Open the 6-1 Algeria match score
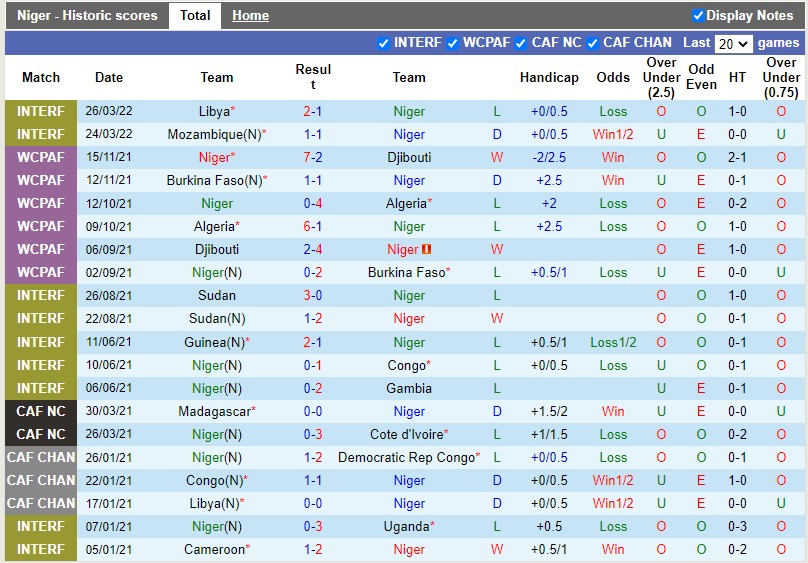 click(313, 227)
